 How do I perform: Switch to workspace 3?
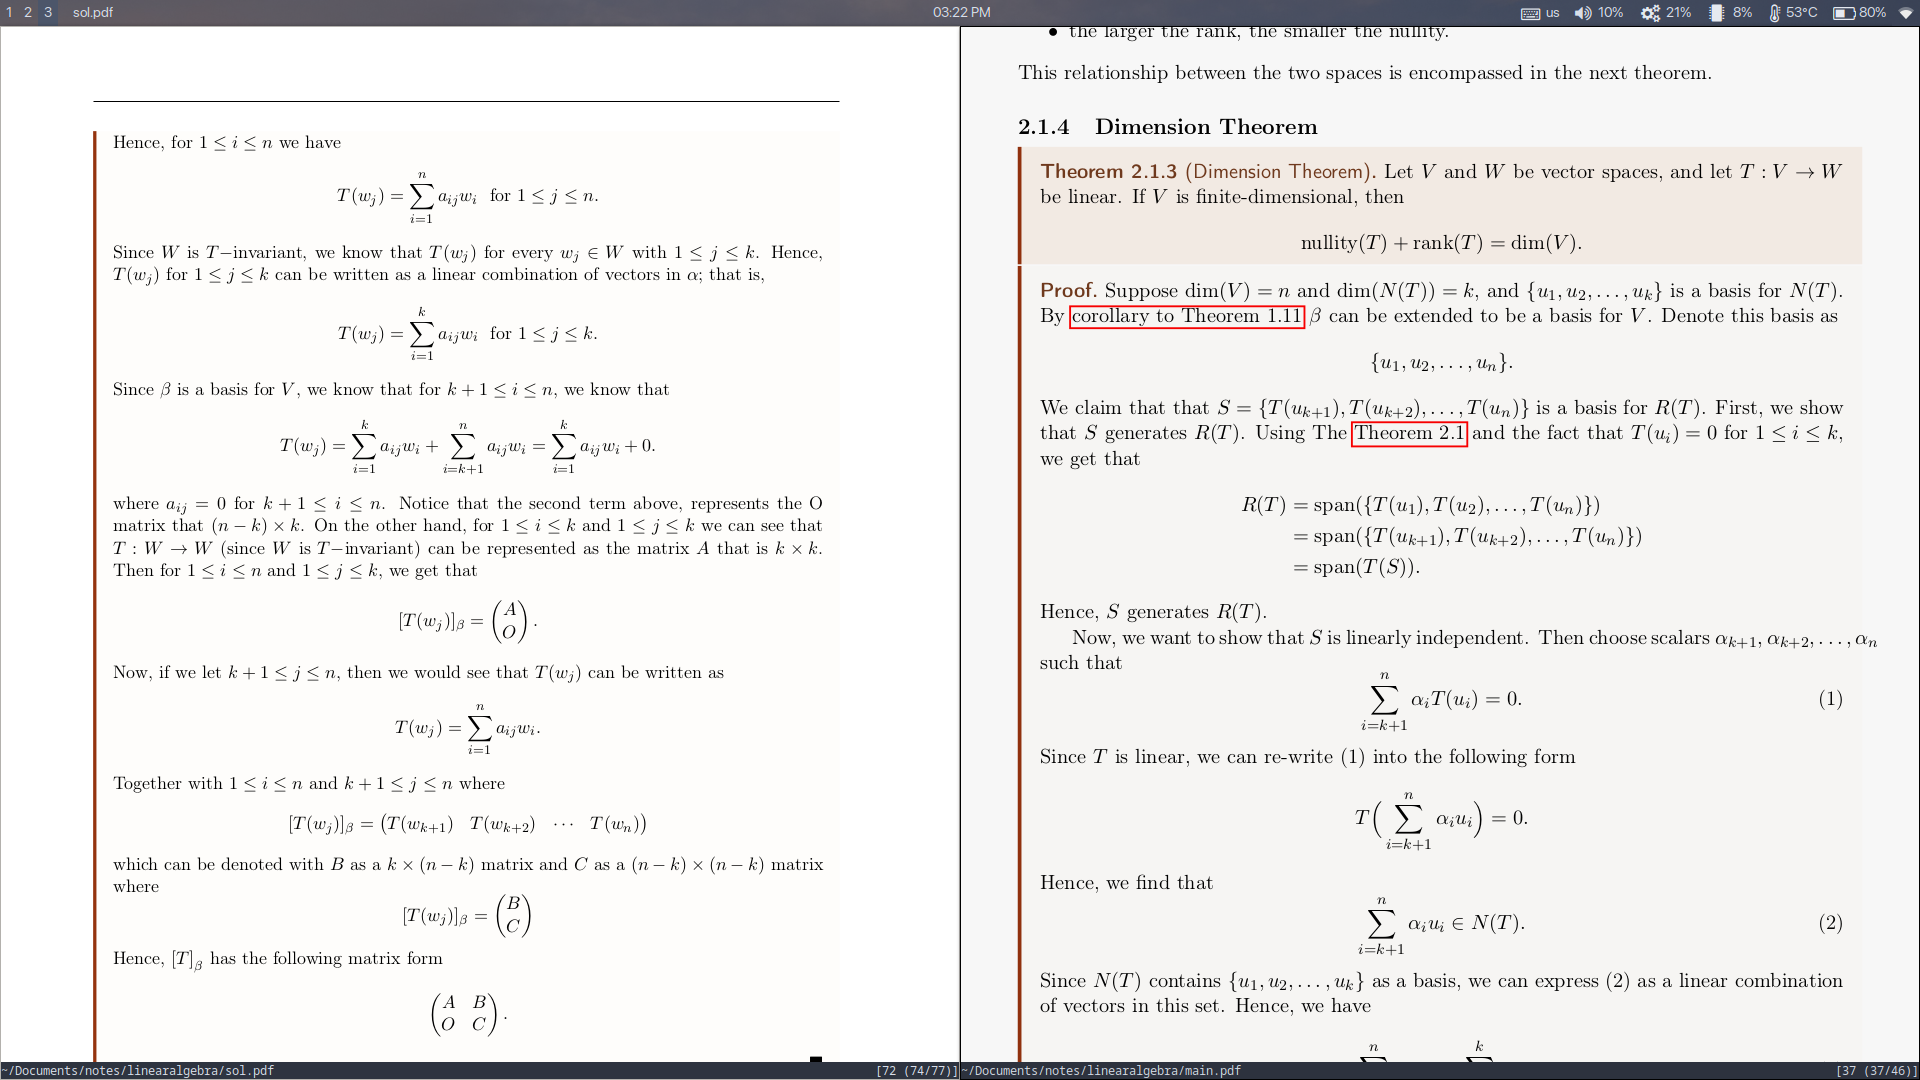pos(47,12)
